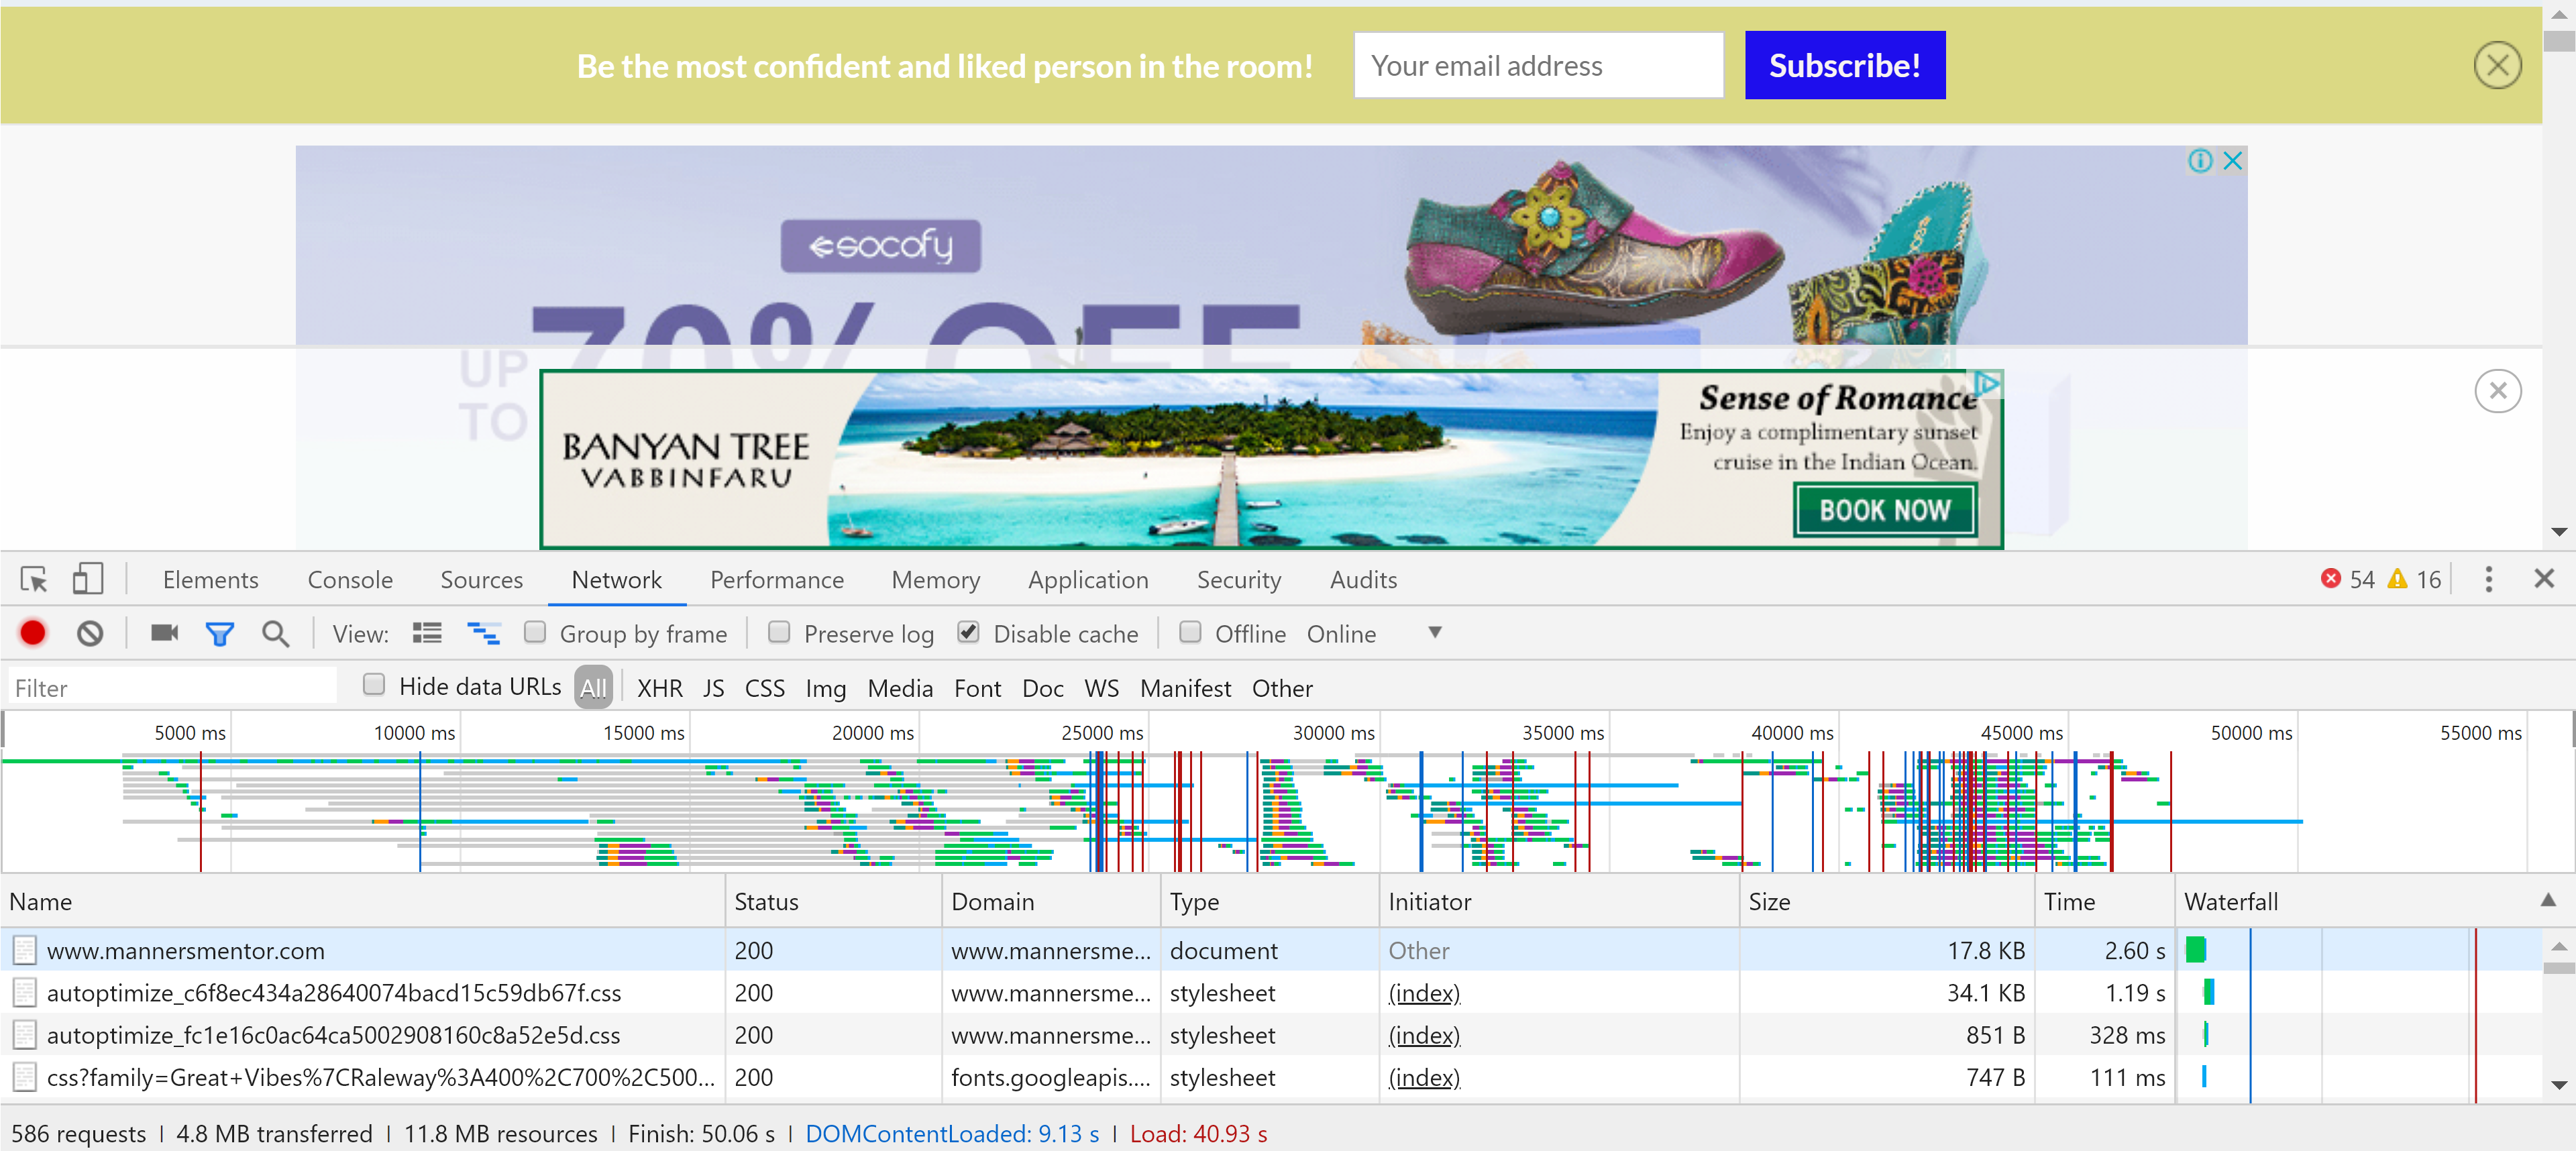Filter requests by CSS
The width and height of the screenshot is (2576, 1151).
764,688
